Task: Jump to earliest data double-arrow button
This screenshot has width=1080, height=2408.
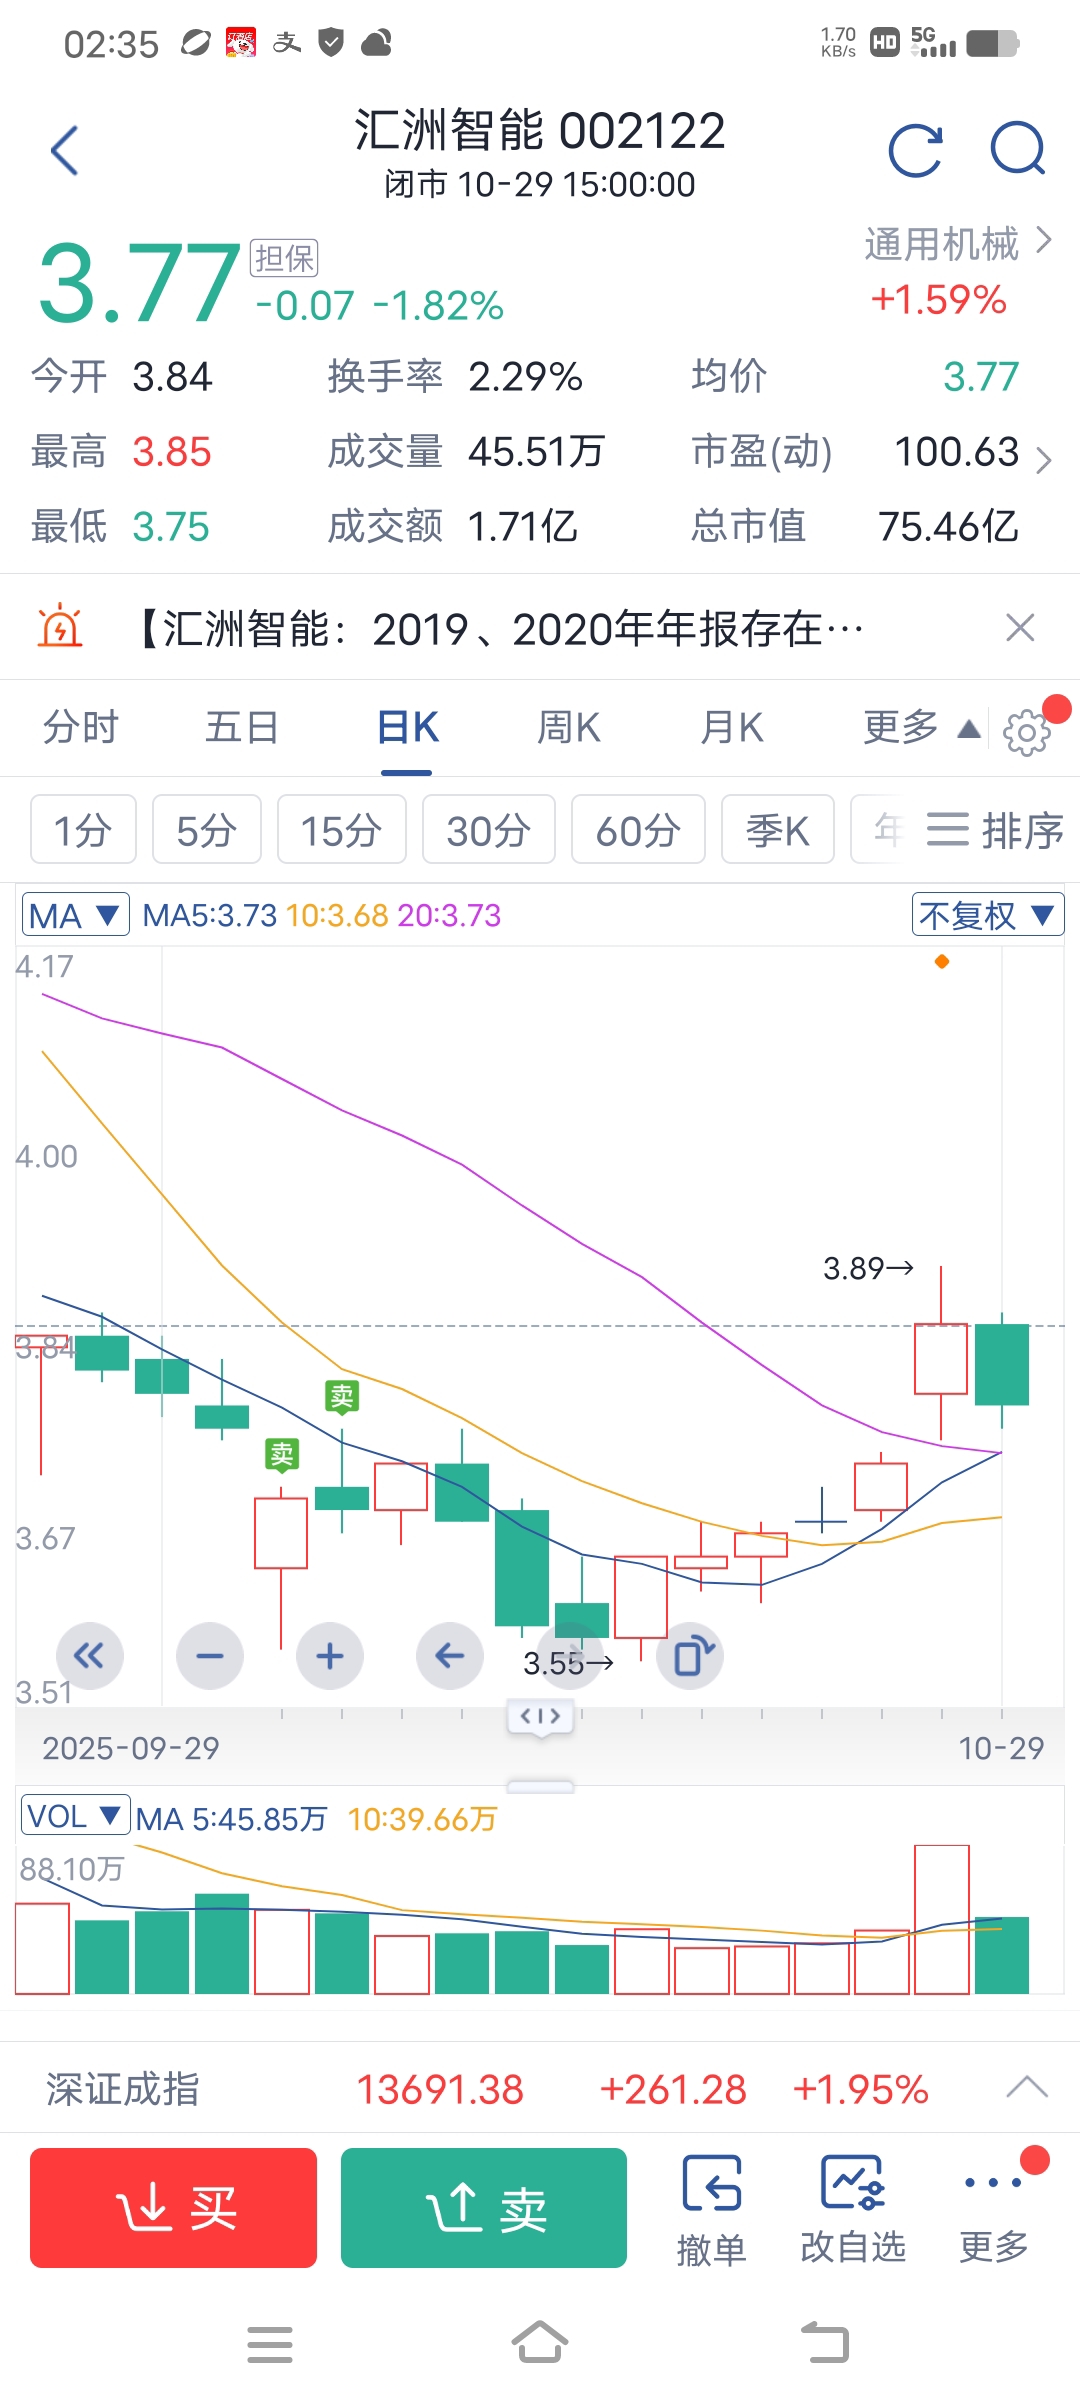Action: coord(90,1656)
